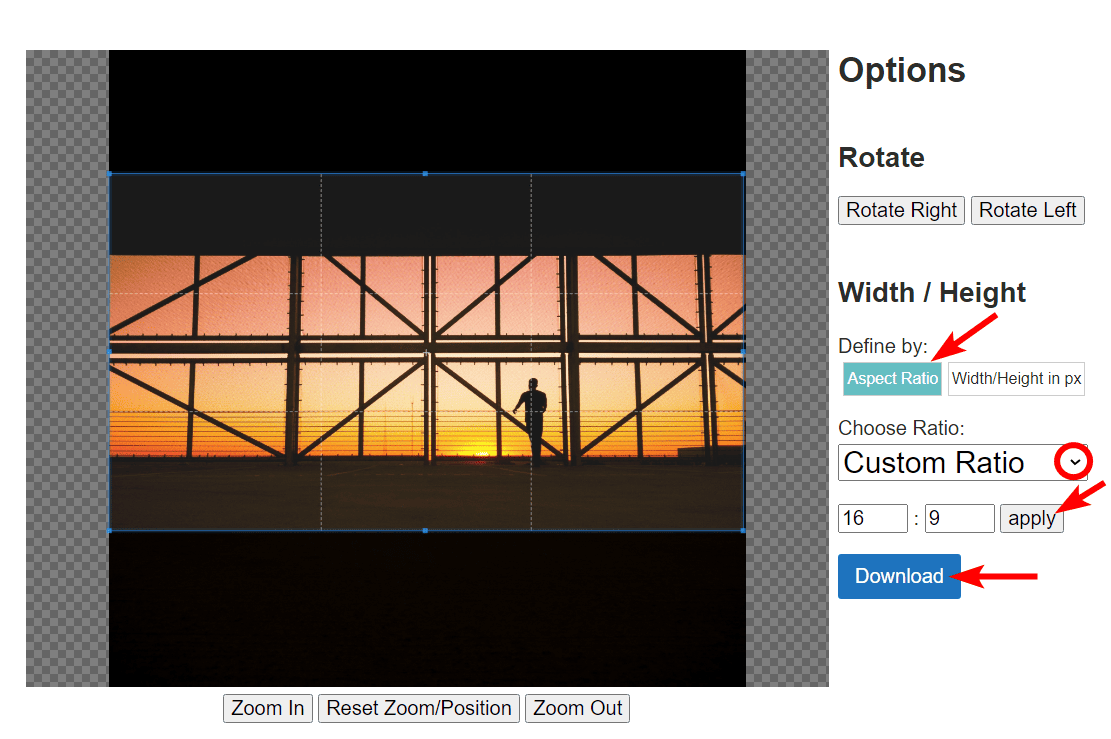Apply the 16:9 custom ratio

coord(1031,518)
